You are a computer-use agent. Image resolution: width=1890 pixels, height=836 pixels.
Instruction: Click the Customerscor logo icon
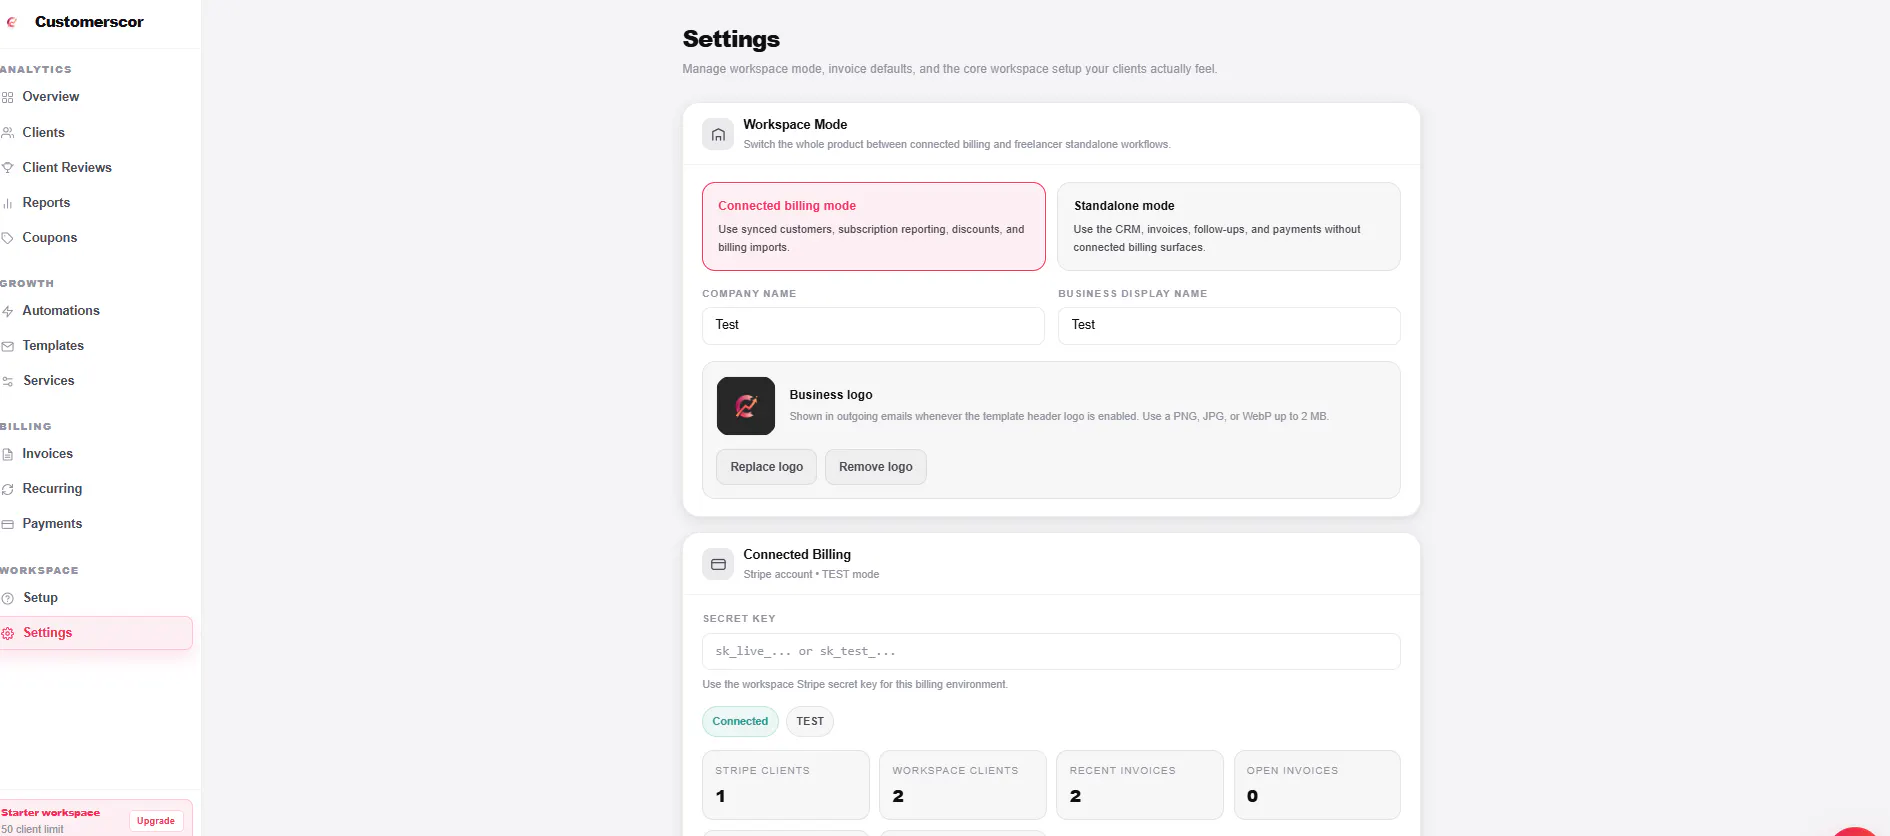[x=12, y=22]
